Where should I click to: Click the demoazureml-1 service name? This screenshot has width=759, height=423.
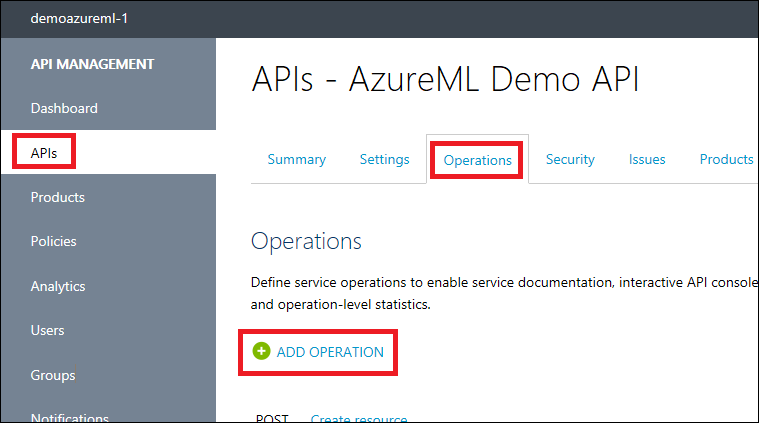pyautogui.click(x=79, y=18)
